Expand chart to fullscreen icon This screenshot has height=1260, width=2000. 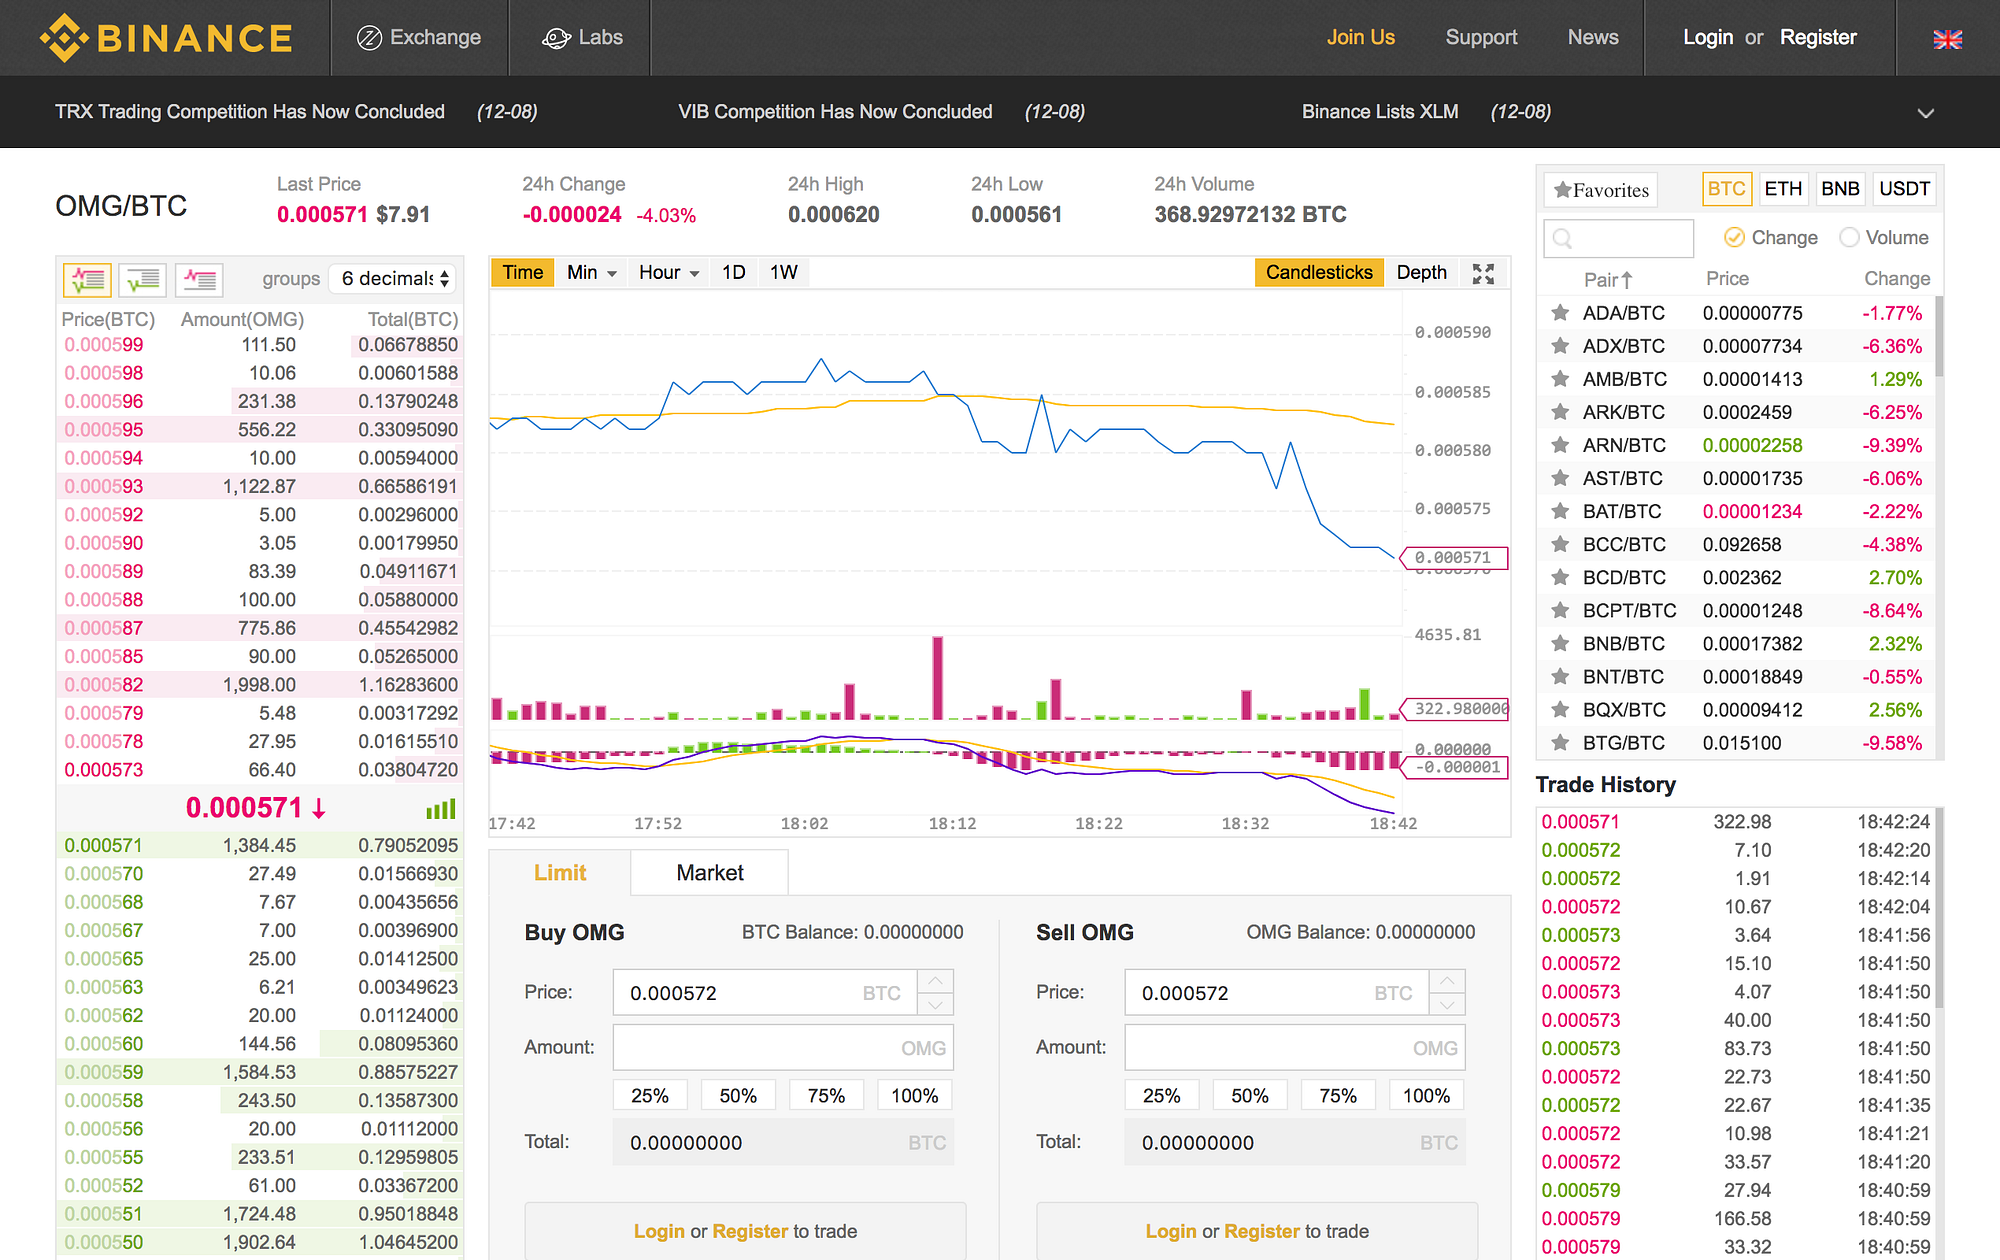[1483, 273]
